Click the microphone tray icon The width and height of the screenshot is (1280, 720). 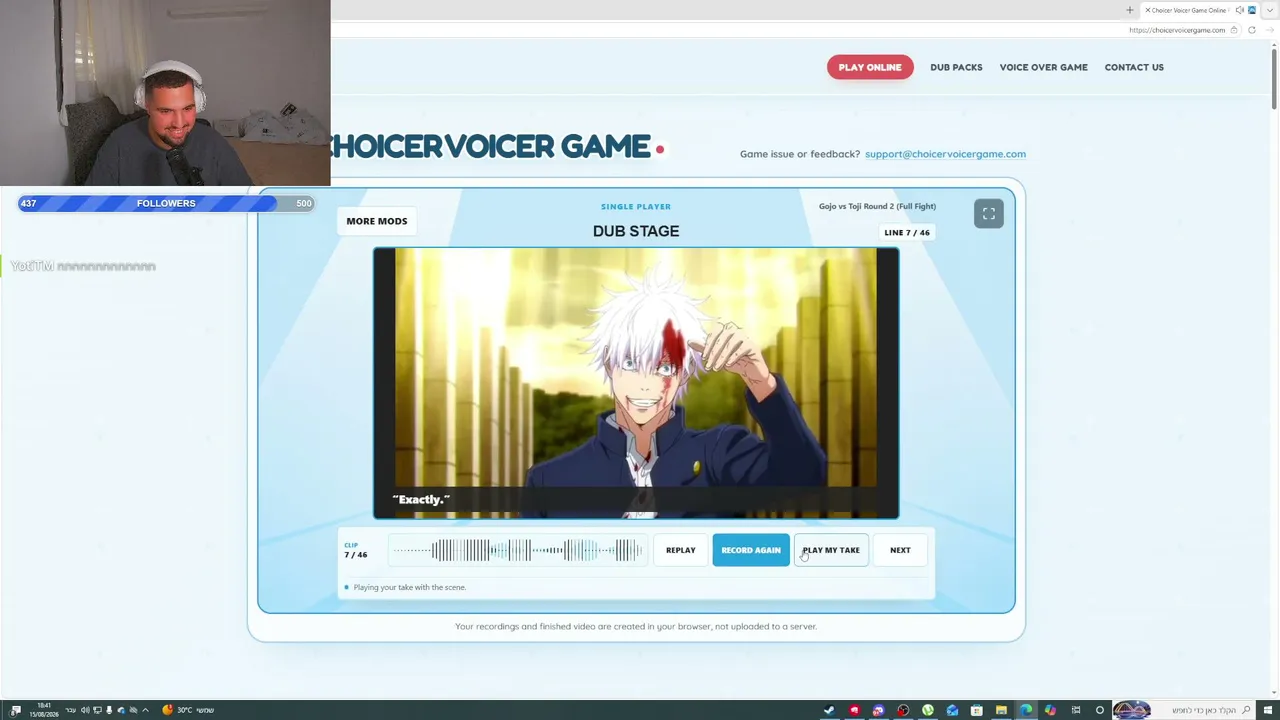click(109, 710)
